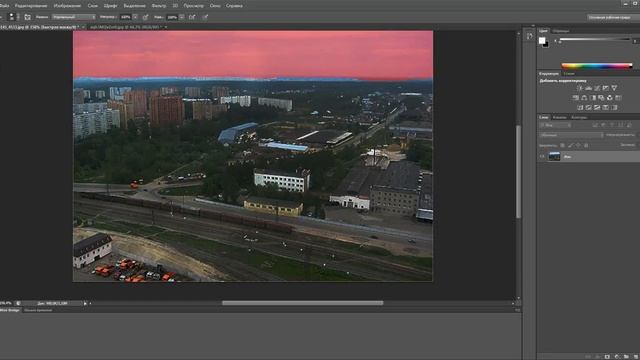Image resolution: width=640 pixels, height=360 pixels.
Task: Add Selective Color adjustment icon
Action: click(614, 107)
